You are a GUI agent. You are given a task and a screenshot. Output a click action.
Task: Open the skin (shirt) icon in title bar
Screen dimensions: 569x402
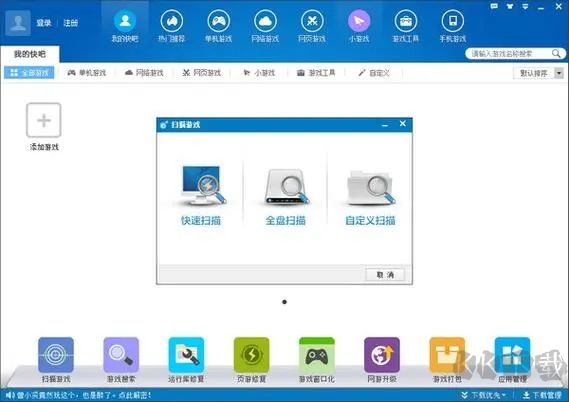pos(510,6)
